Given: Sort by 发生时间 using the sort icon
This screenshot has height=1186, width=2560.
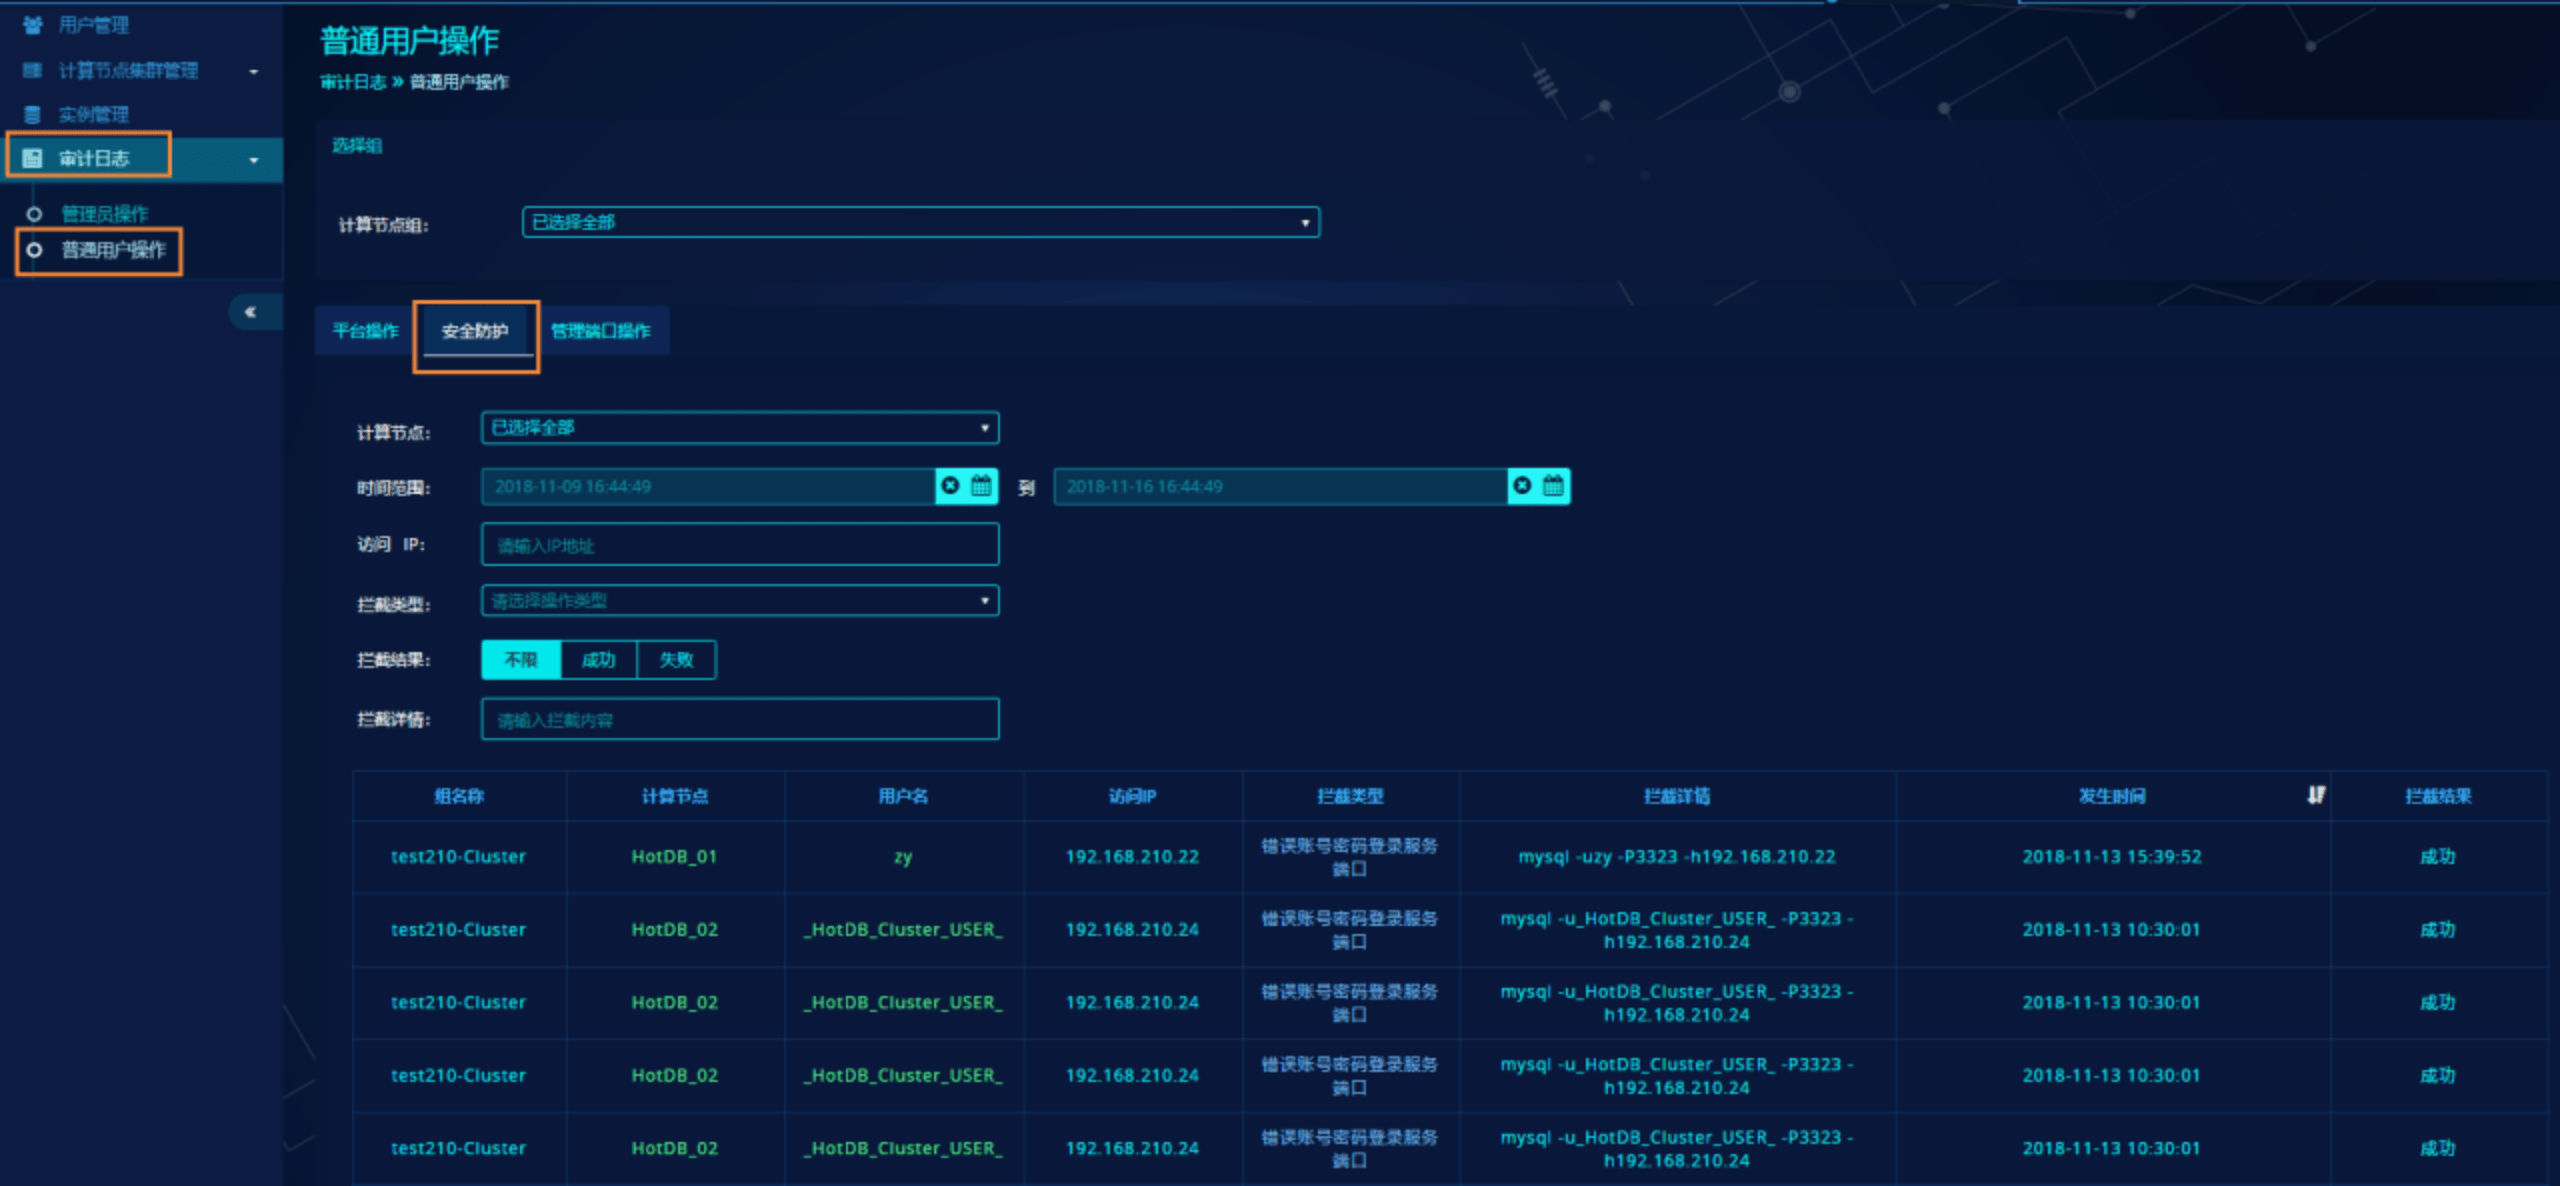Looking at the screenshot, I should pyautogui.click(x=2316, y=795).
